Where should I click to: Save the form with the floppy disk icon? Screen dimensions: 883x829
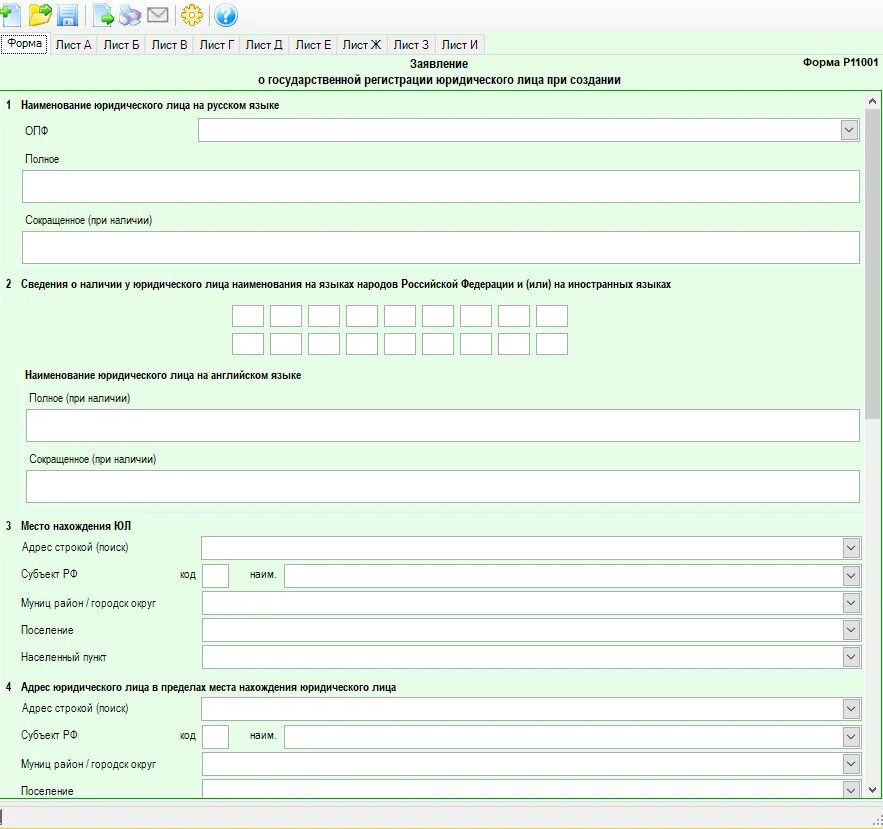click(68, 15)
